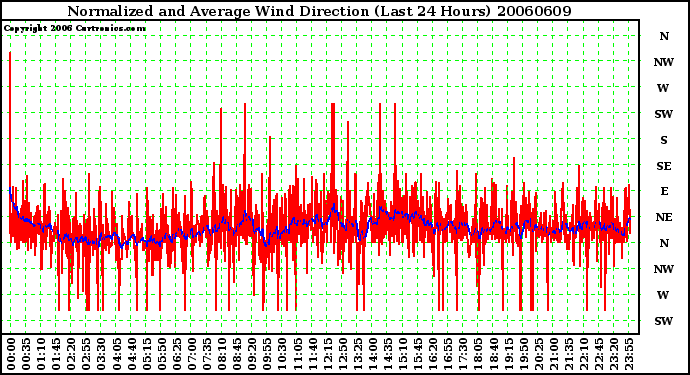Click the 12:50 time label
The image size is (690, 375).
point(342,354)
